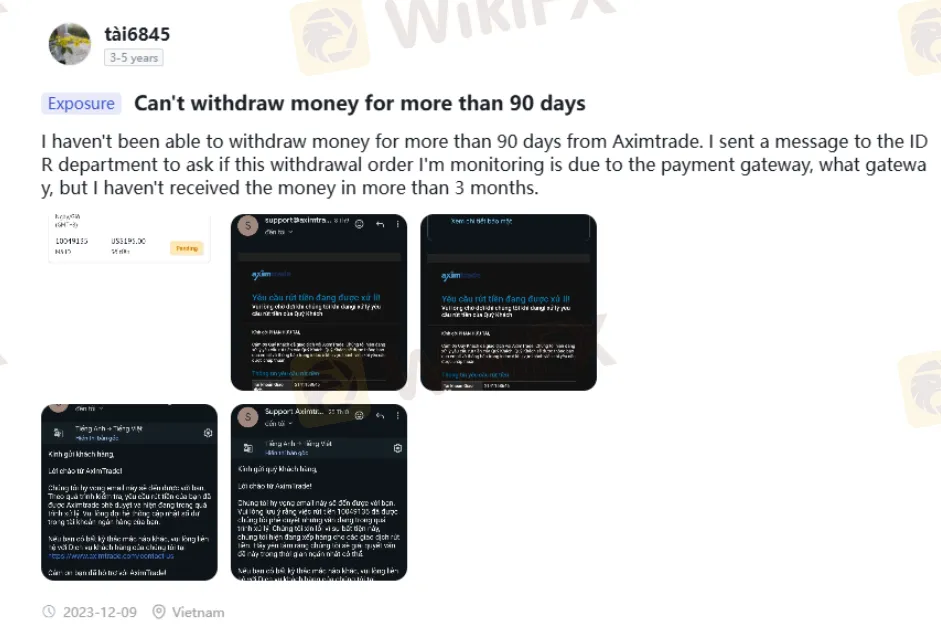
Task: Click the location pin icon beside Vietnam
Action: pos(158,612)
